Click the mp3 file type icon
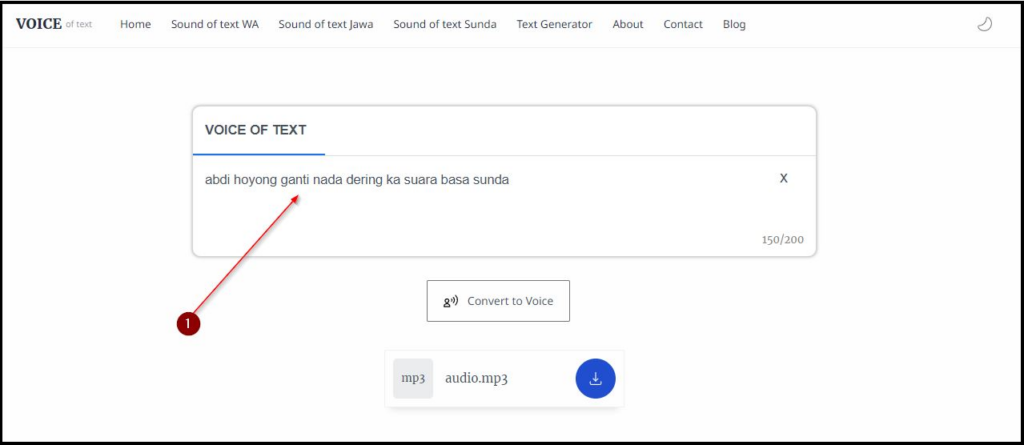Screen dimensions: 1024x445 413,378
